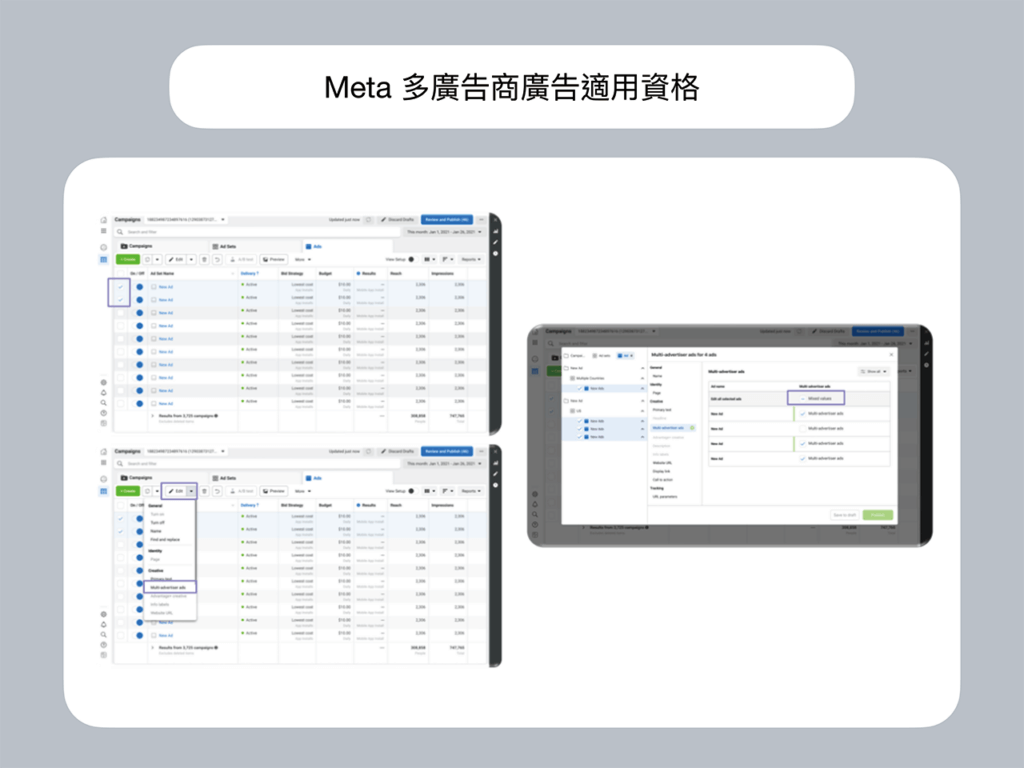Select Multi-advertiser ads in lower Edit menu
The height and width of the screenshot is (768, 1024).
(168, 587)
